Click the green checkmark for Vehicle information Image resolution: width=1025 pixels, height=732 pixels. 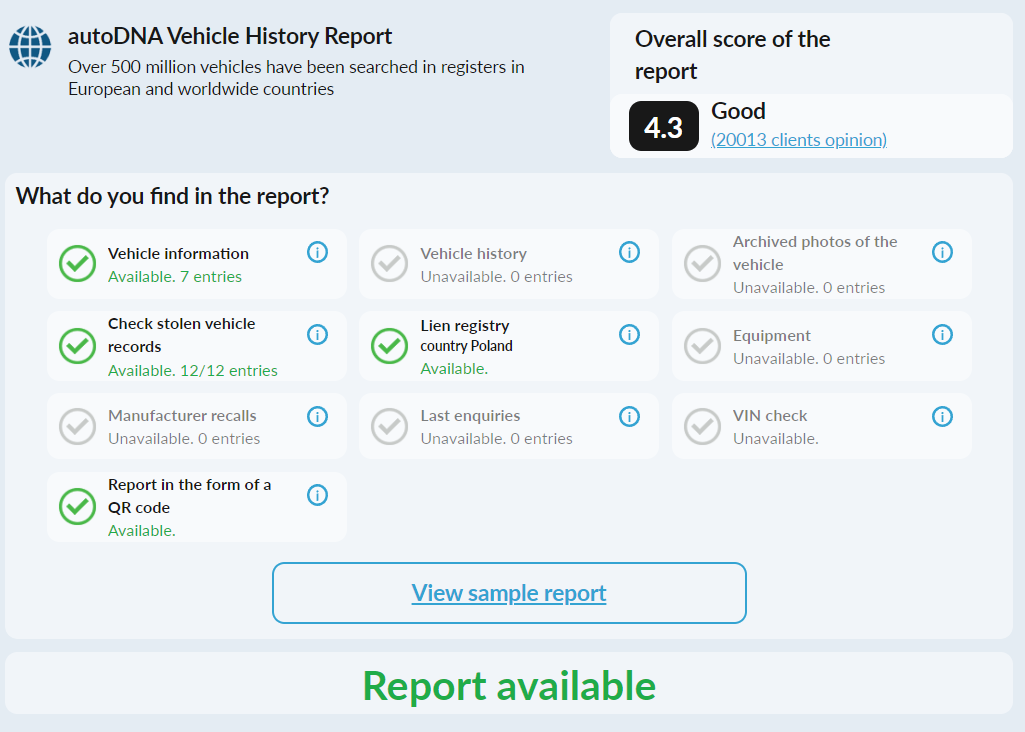(x=77, y=263)
